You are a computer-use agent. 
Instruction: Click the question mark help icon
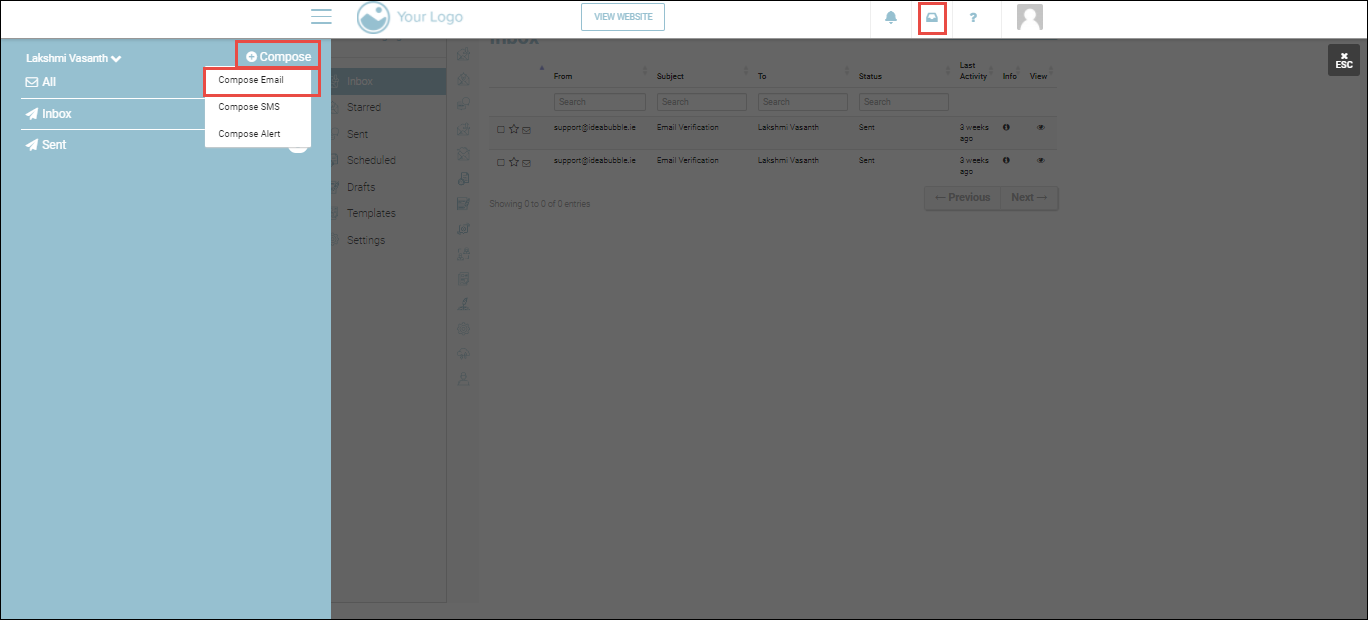tap(973, 18)
